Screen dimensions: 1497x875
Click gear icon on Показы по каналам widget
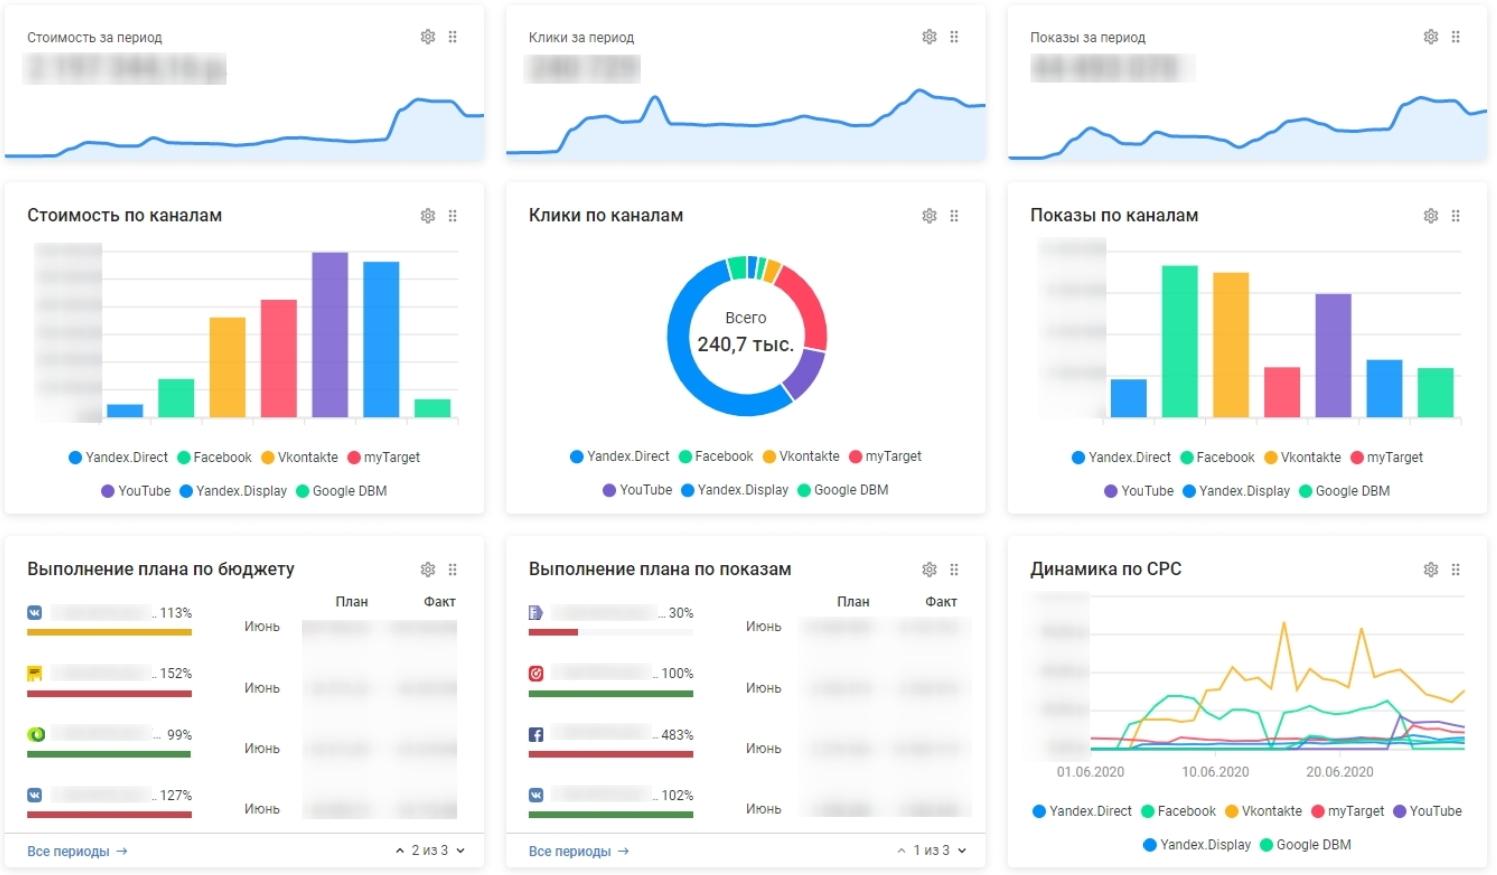click(x=1431, y=215)
